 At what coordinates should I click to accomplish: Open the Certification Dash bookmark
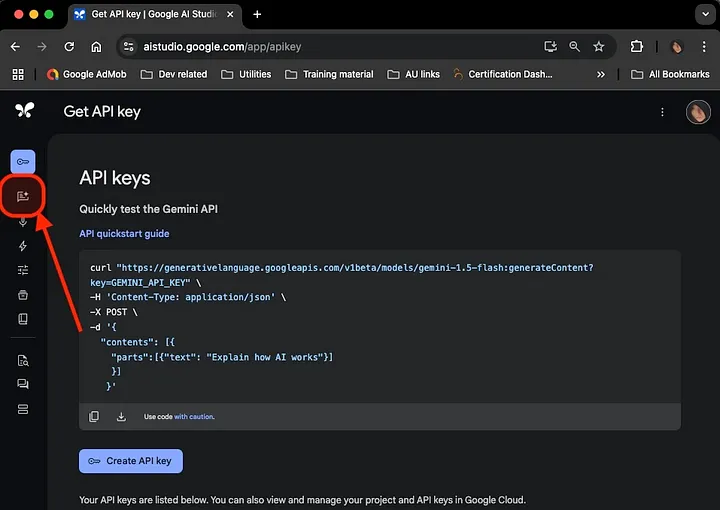tap(503, 74)
